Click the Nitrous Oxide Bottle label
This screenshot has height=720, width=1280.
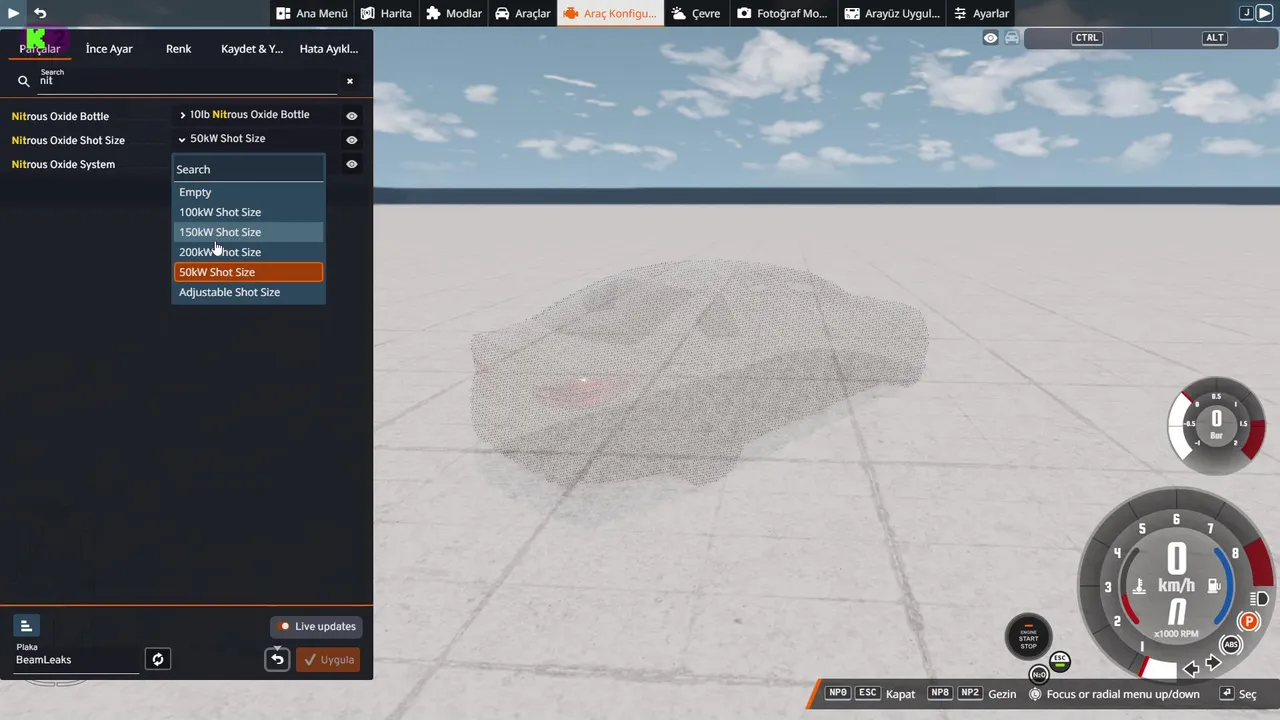coord(60,116)
